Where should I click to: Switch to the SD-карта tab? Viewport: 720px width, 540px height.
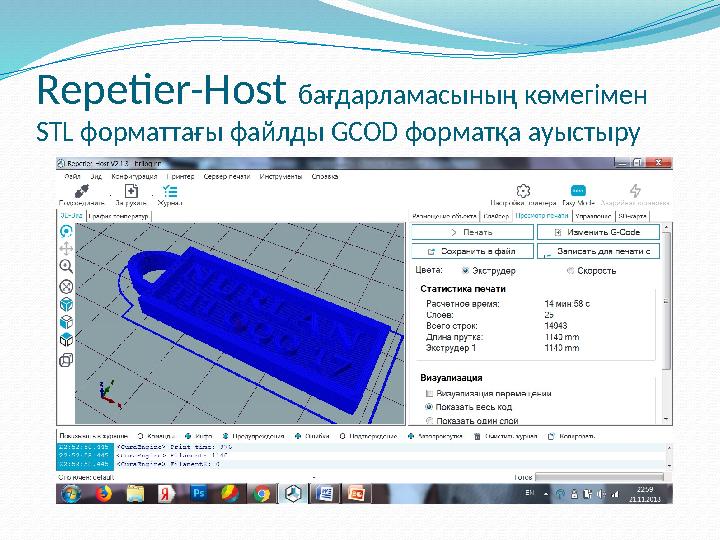pyautogui.click(x=632, y=216)
